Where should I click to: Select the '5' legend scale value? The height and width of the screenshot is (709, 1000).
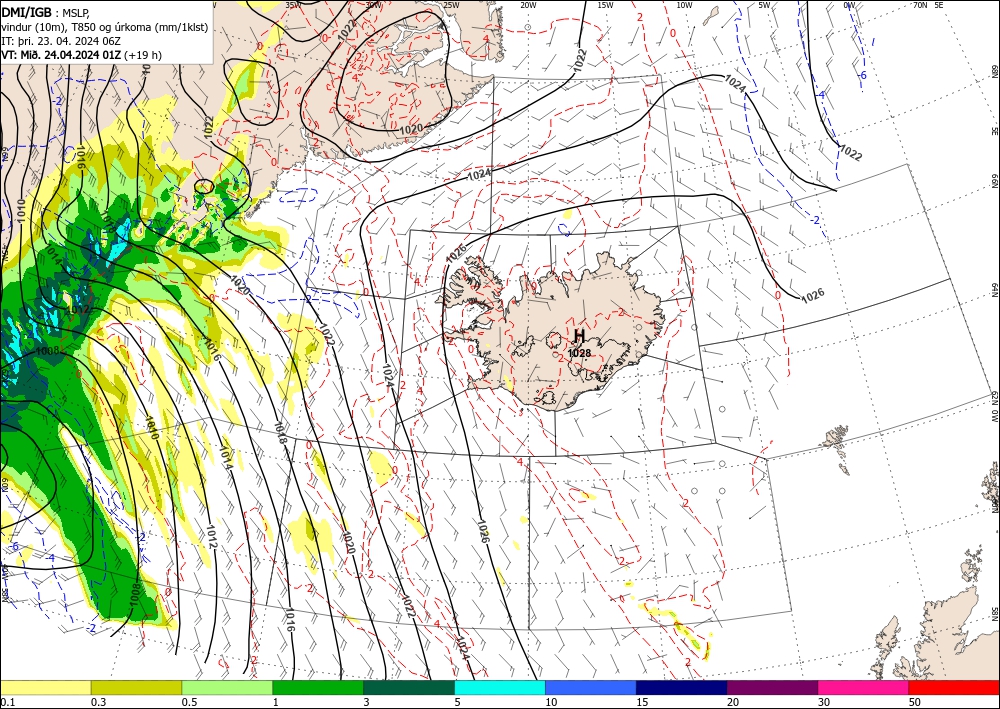[458, 702]
